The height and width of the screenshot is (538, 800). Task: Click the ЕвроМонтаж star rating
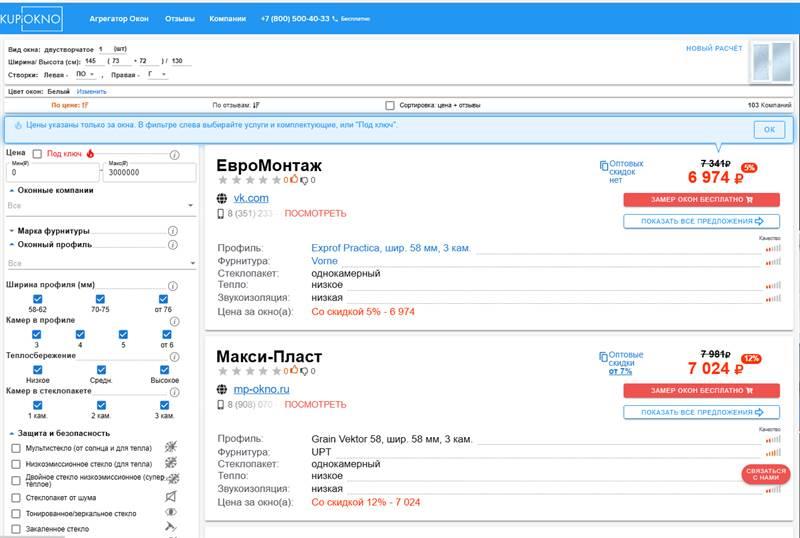tap(249, 180)
